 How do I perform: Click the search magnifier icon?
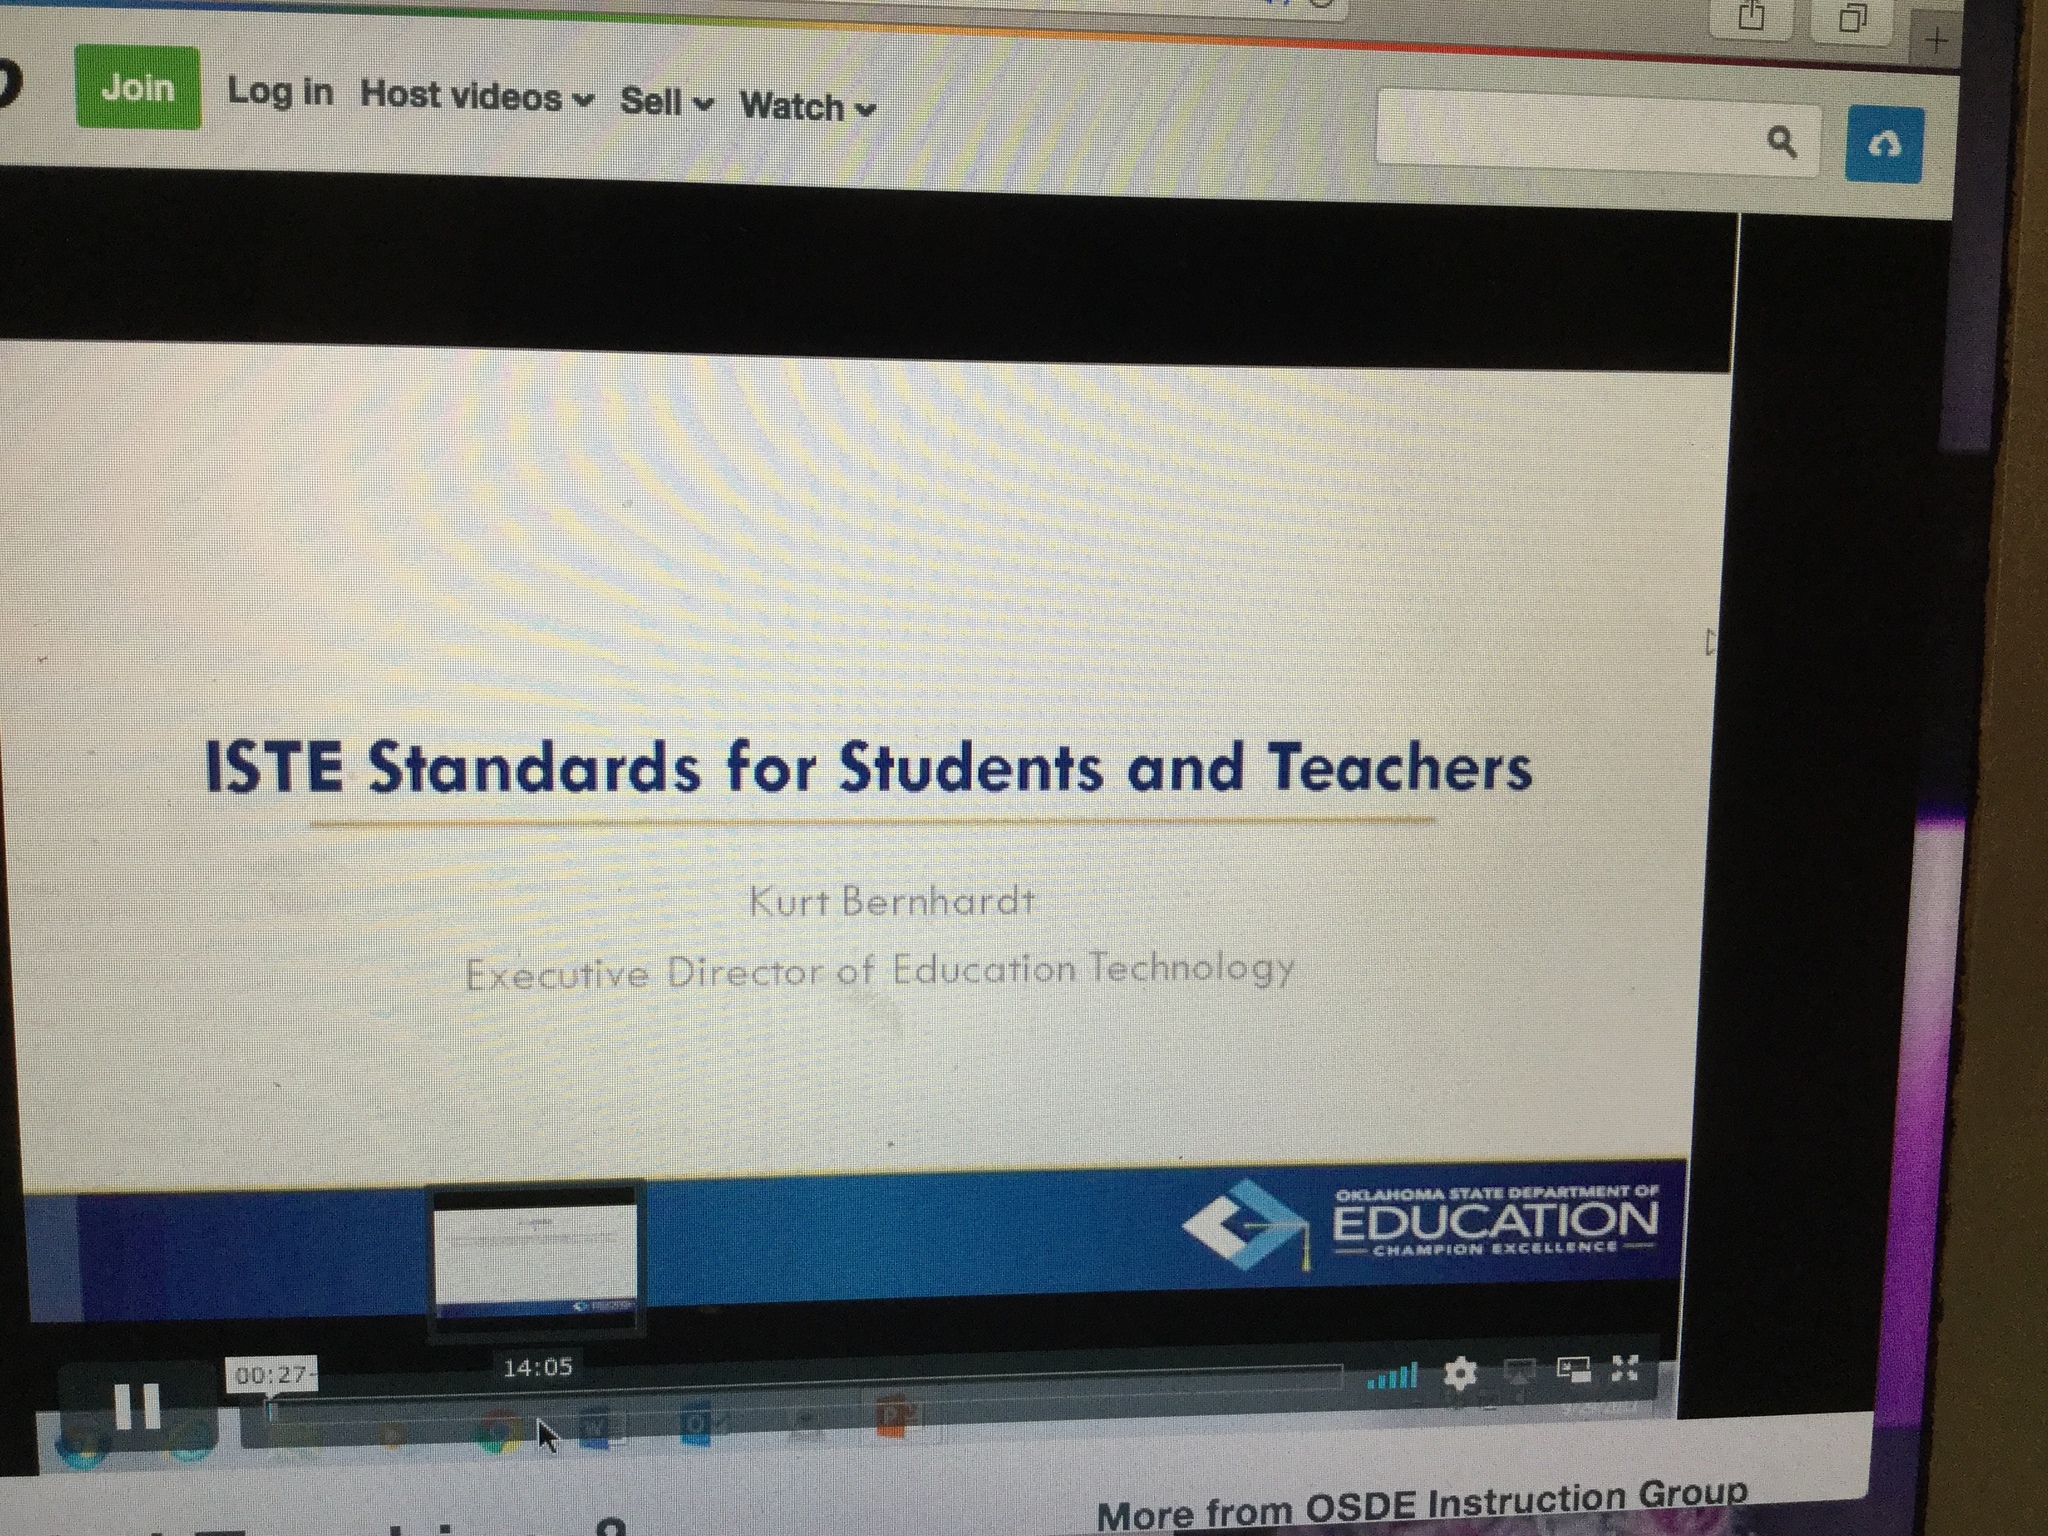[x=1781, y=142]
